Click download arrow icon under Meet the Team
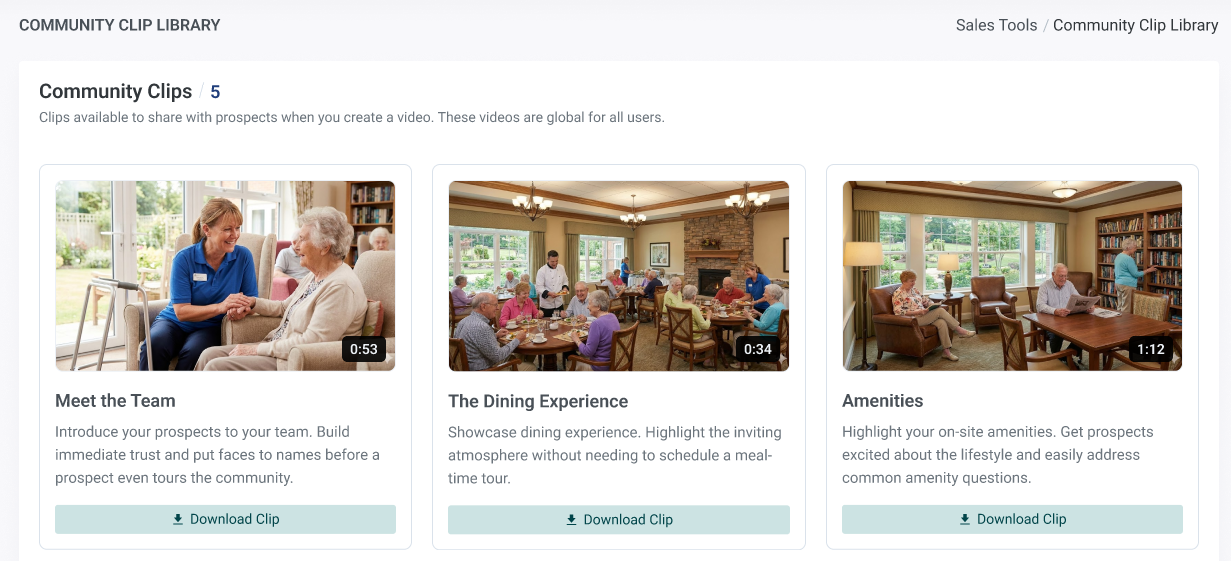1231x561 pixels. tap(178, 519)
